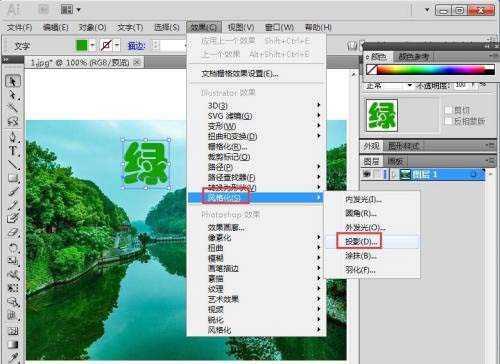Open the fill color swatch dropdown arrow
The width and height of the screenshot is (500, 364).
[x=92, y=45]
